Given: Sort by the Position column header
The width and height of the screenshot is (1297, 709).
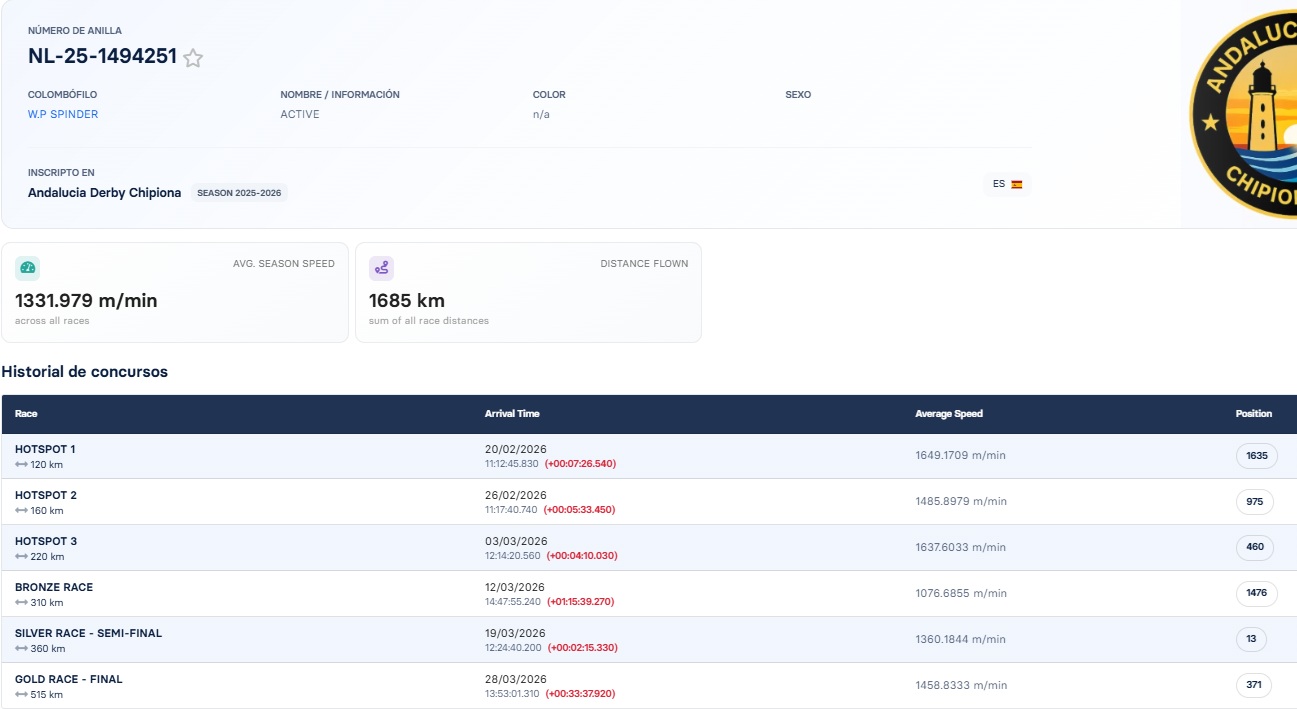Looking at the screenshot, I should point(1254,414).
